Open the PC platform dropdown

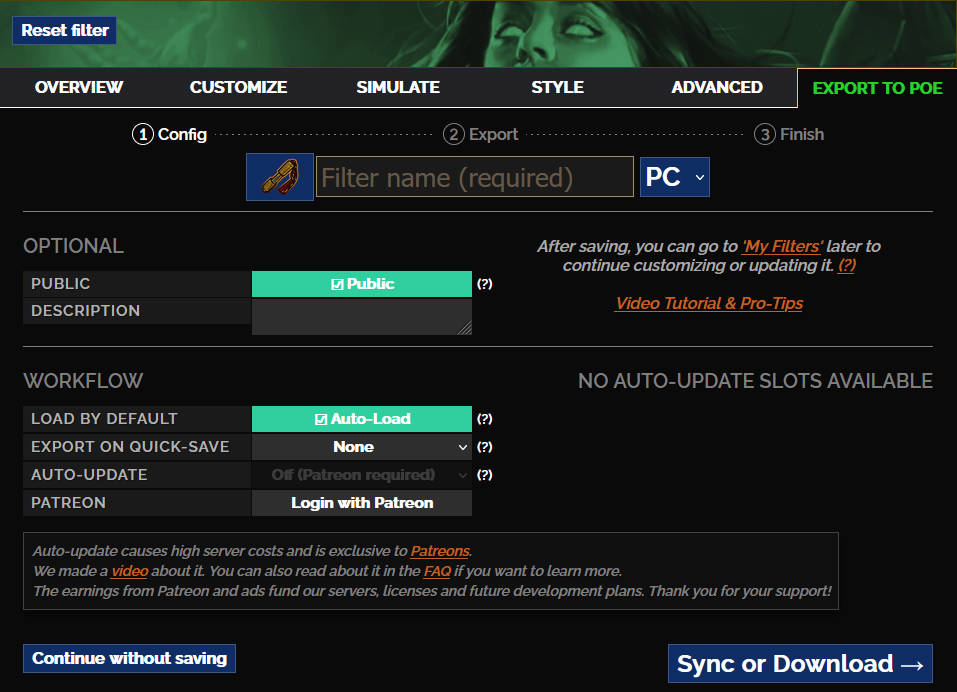click(674, 176)
